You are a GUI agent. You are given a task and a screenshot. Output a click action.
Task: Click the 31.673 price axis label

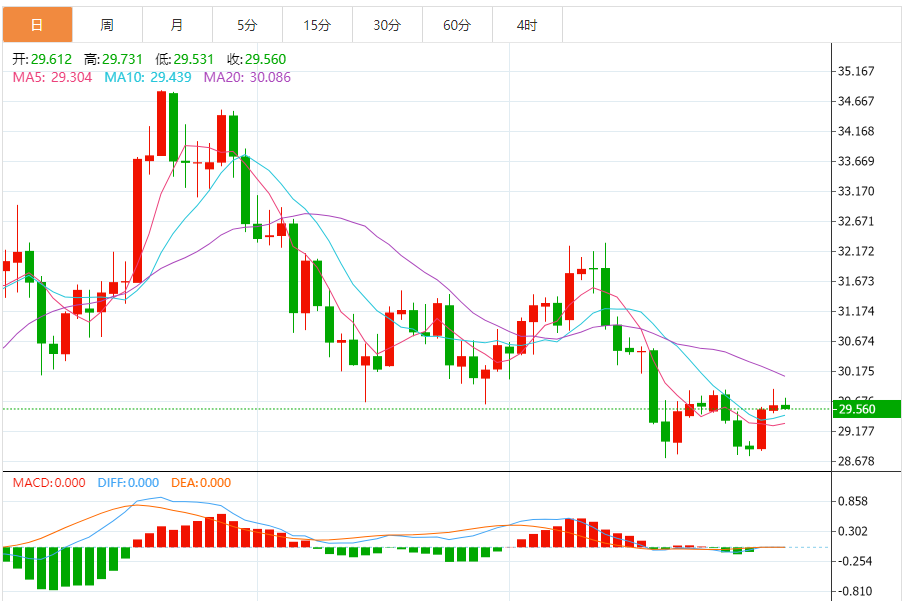coord(856,281)
